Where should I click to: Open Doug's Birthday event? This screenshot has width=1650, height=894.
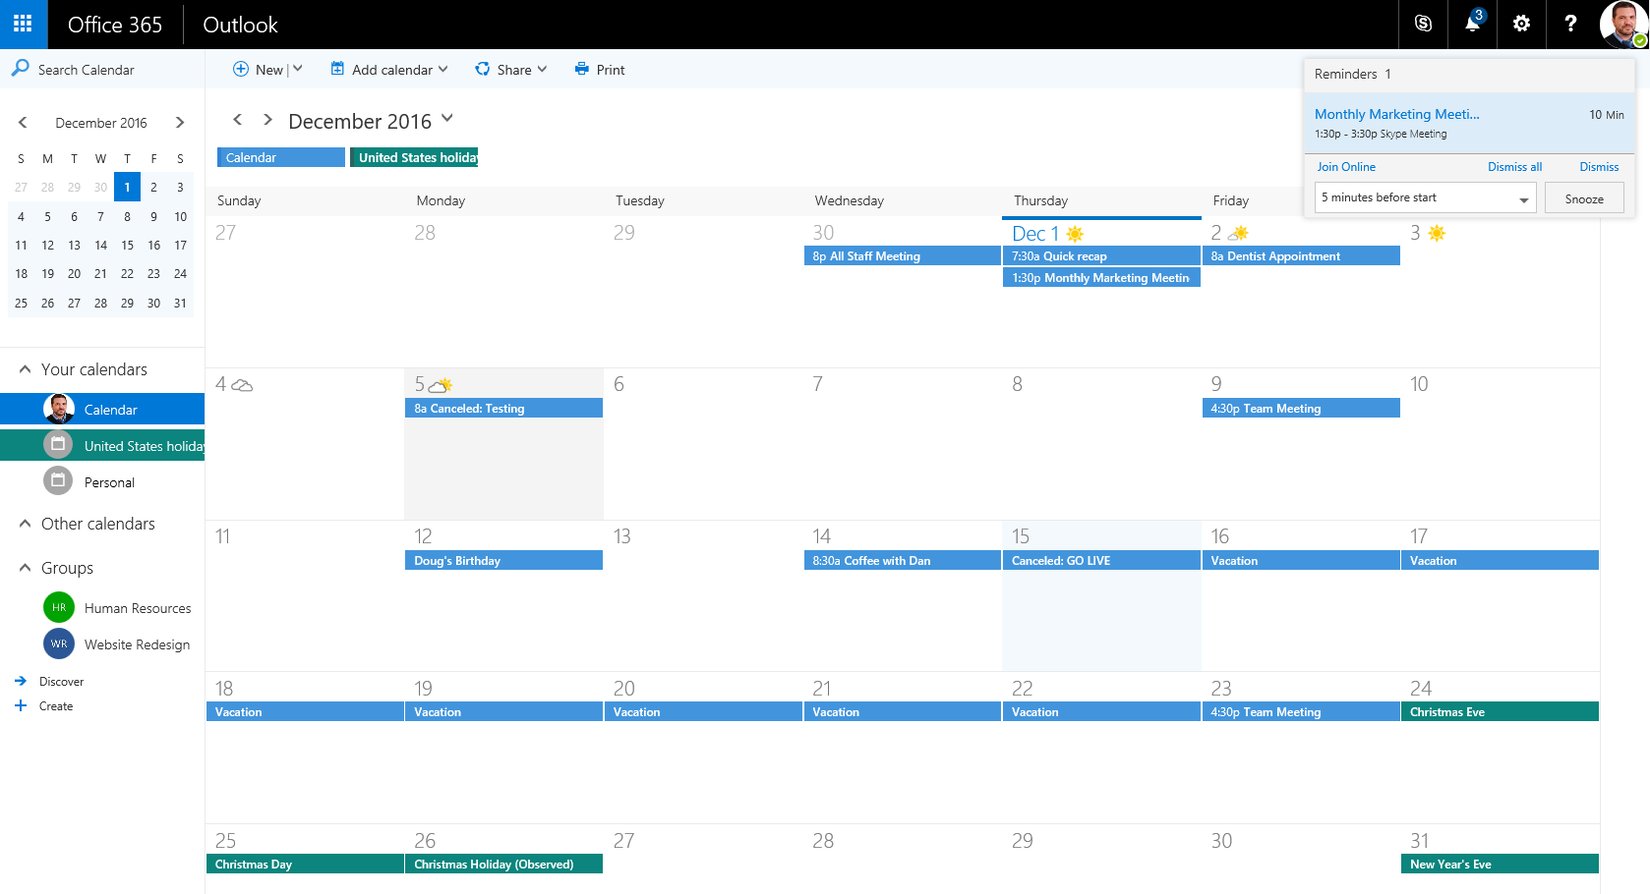(x=504, y=560)
